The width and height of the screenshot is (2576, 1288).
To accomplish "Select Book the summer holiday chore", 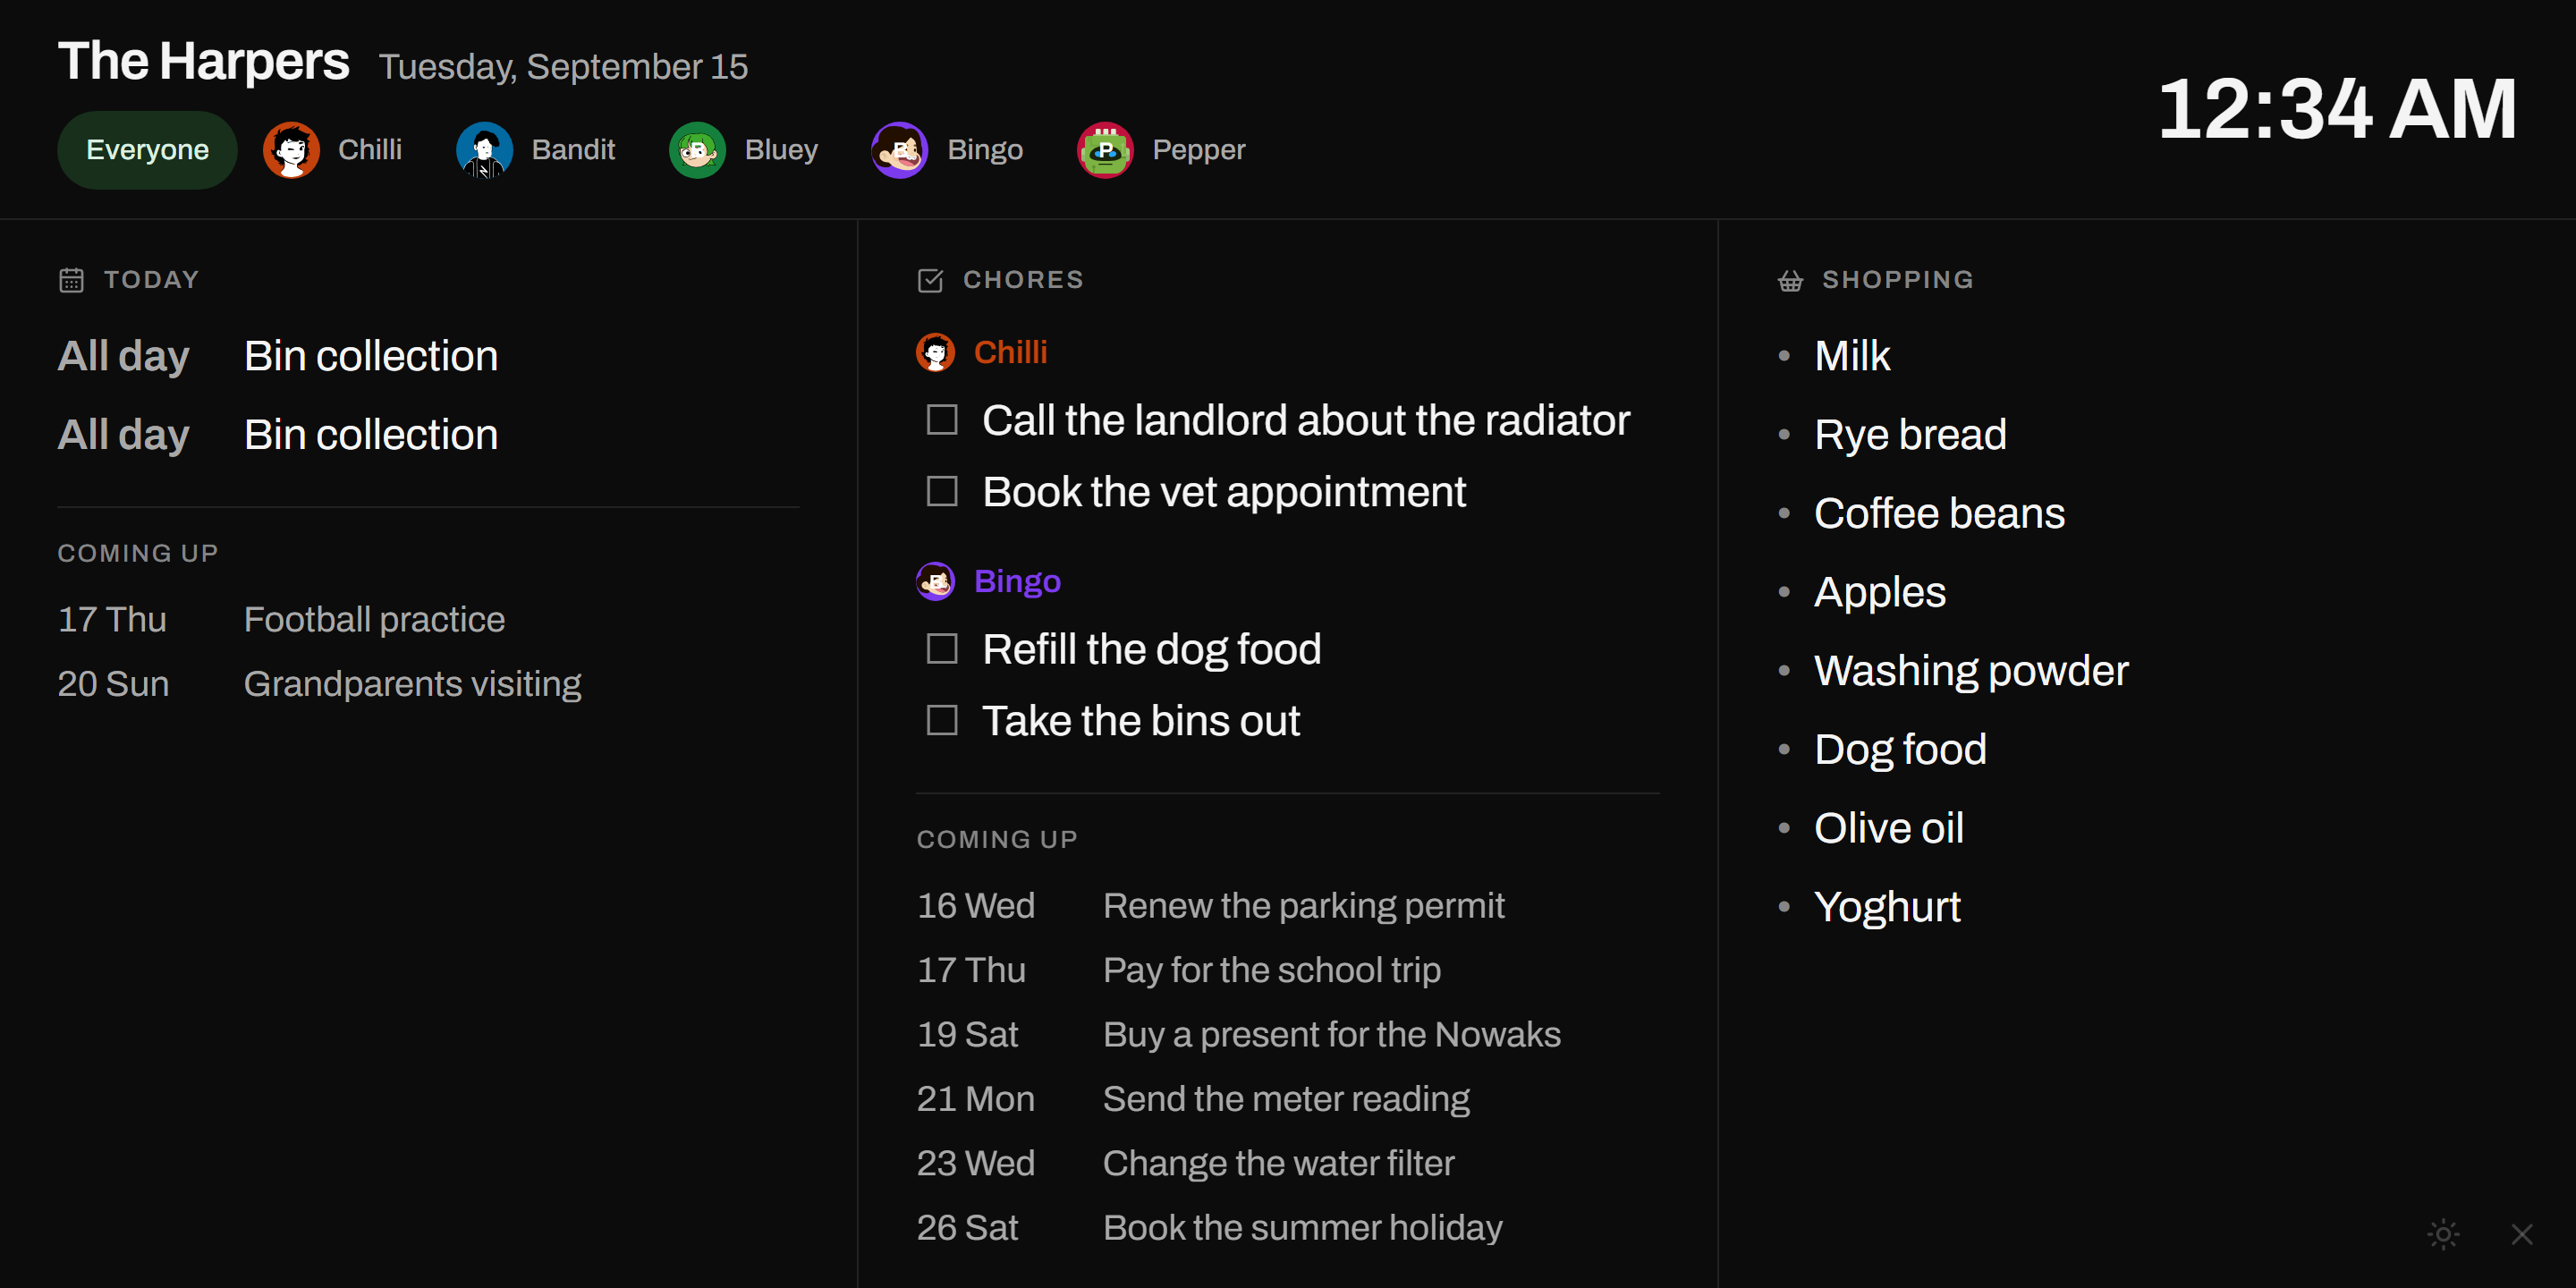I will [x=1302, y=1227].
